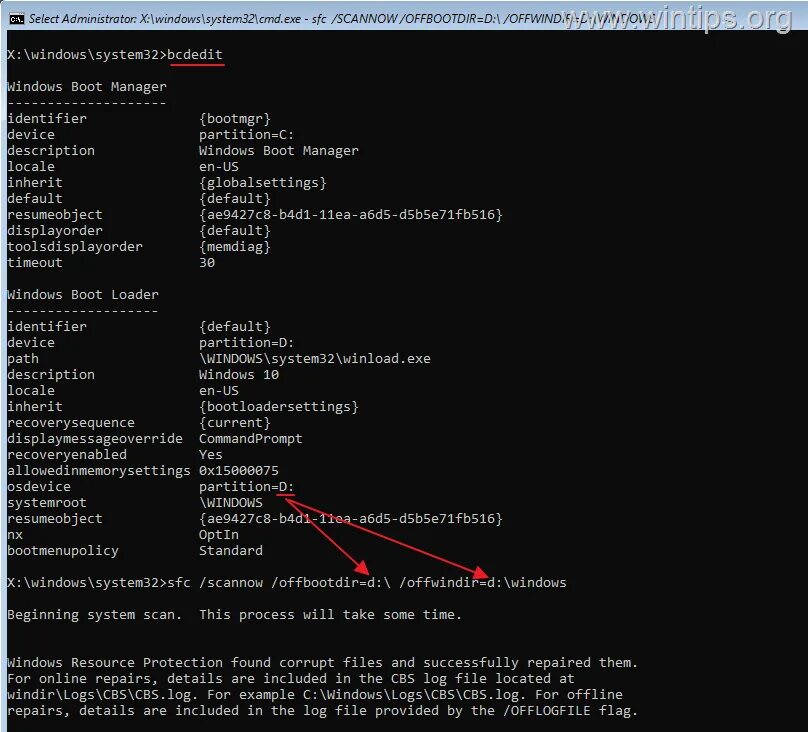
Task: Click the winload.exe path value
Action: 314,359
